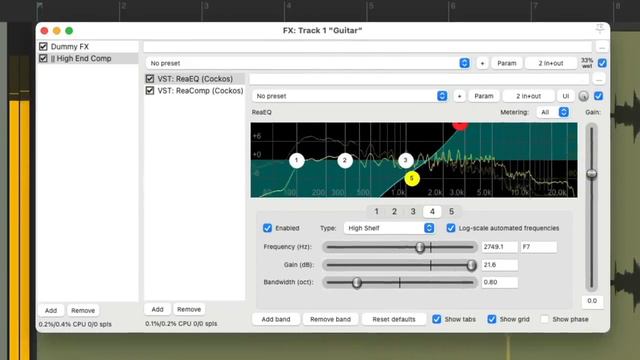Click Add band button
This screenshot has width=640, height=360.
[276, 319]
